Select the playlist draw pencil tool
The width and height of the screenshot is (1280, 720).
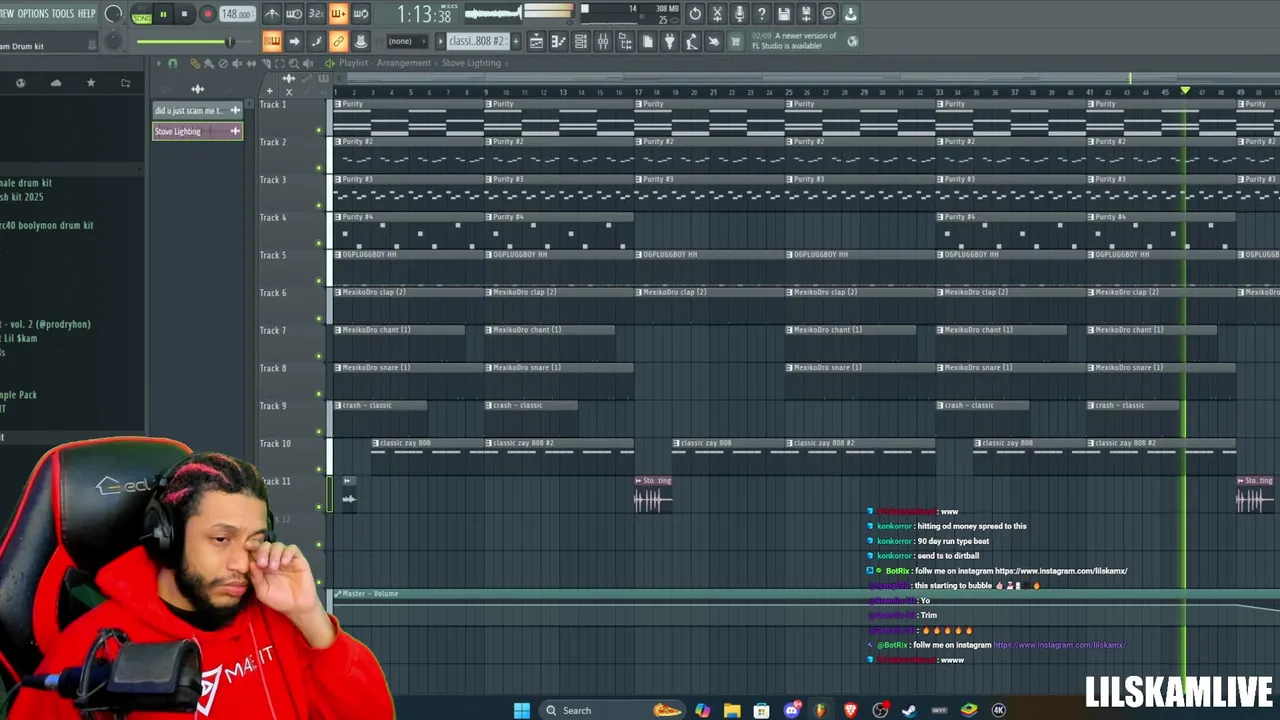[x=194, y=63]
